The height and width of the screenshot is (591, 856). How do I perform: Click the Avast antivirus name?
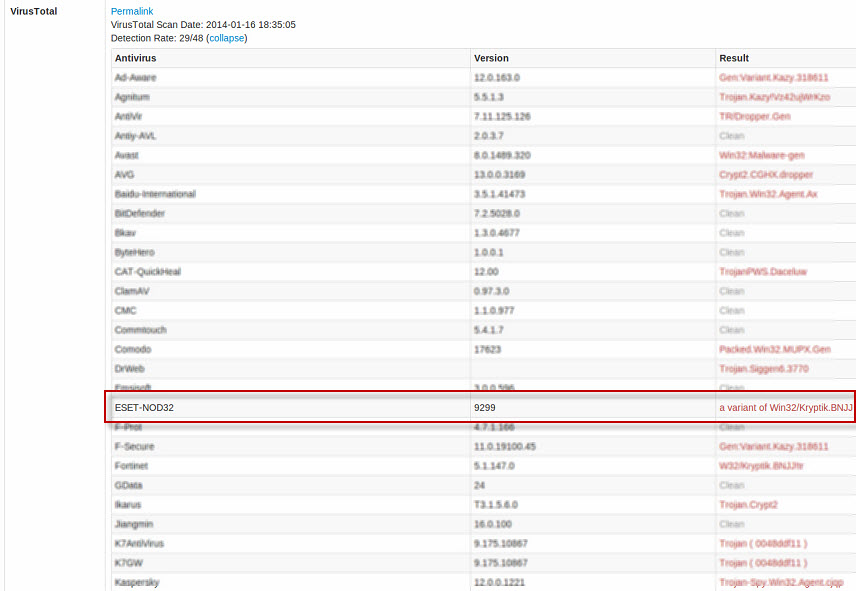click(127, 156)
